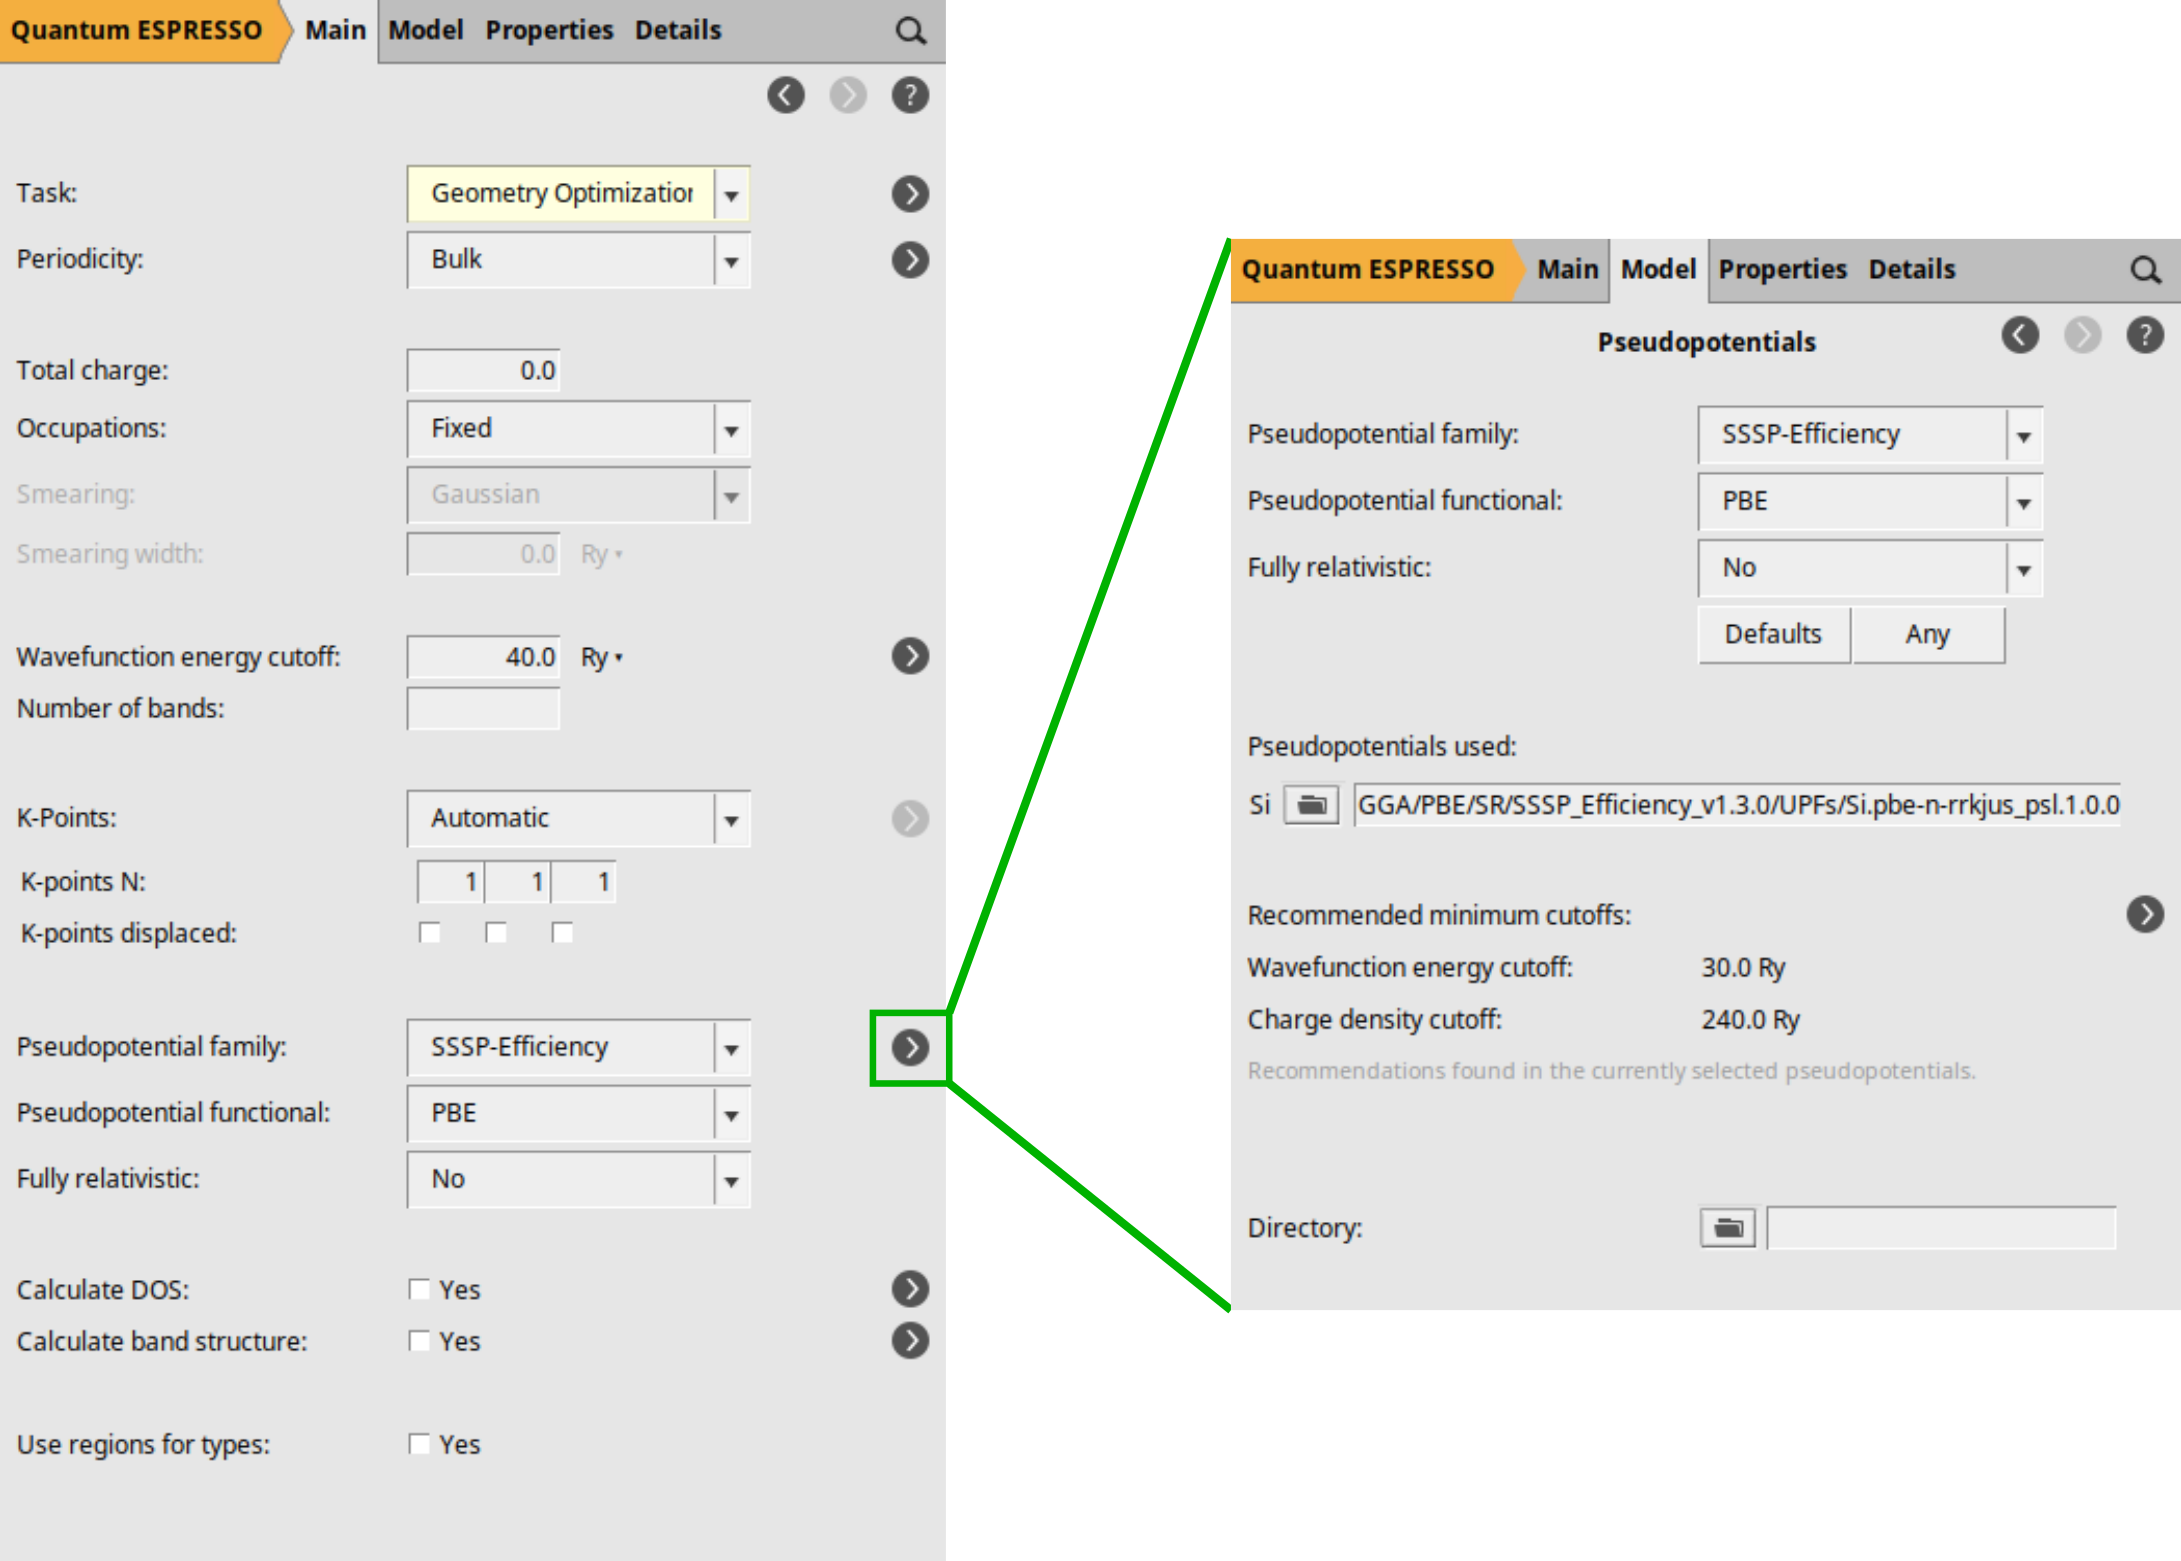Click the Number of bands input field
The width and height of the screenshot is (2181, 1561).
point(483,708)
